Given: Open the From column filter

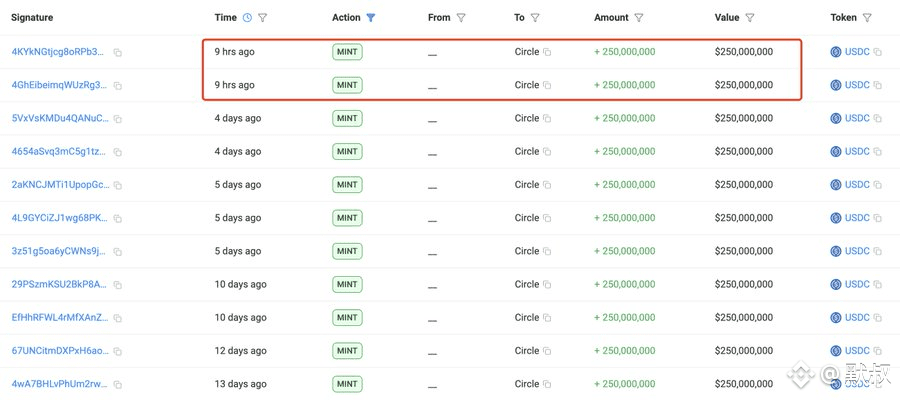Looking at the screenshot, I should pyautogui.click(x=461, y=18).
